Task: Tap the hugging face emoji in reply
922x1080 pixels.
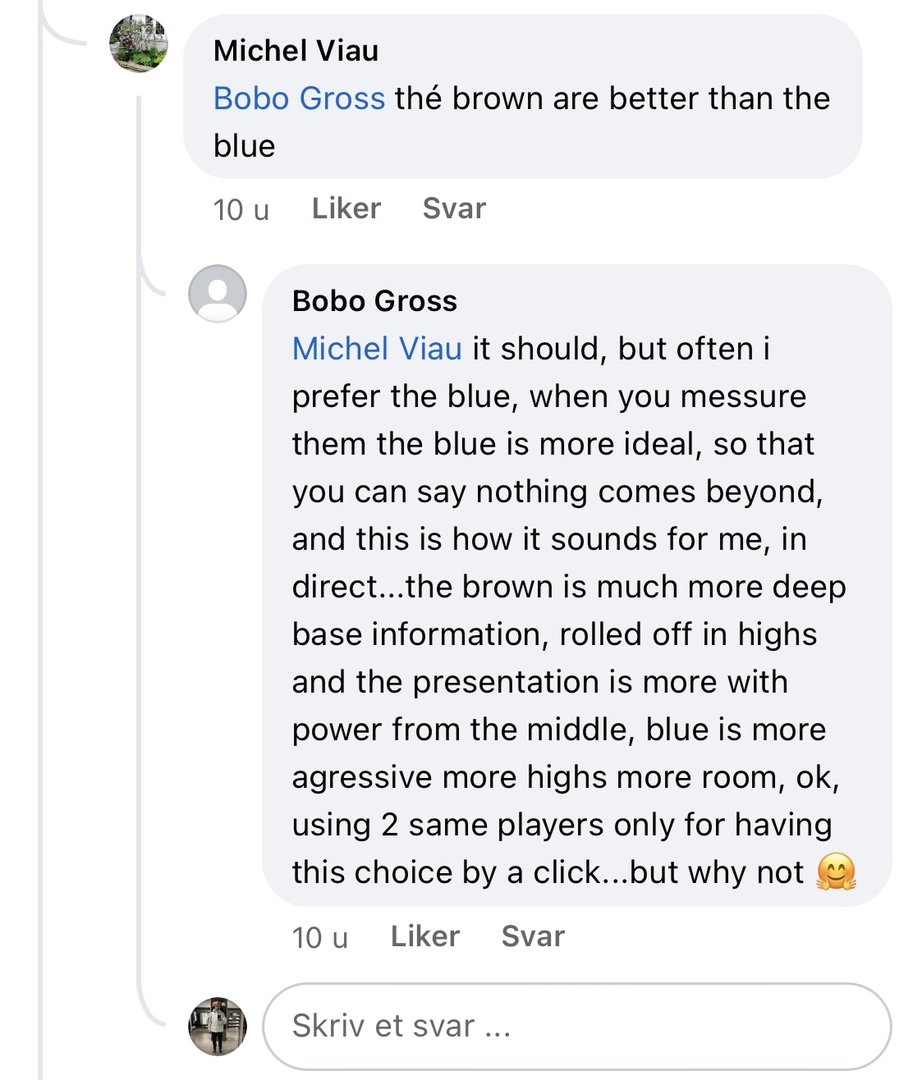Action: click(836, 873)
